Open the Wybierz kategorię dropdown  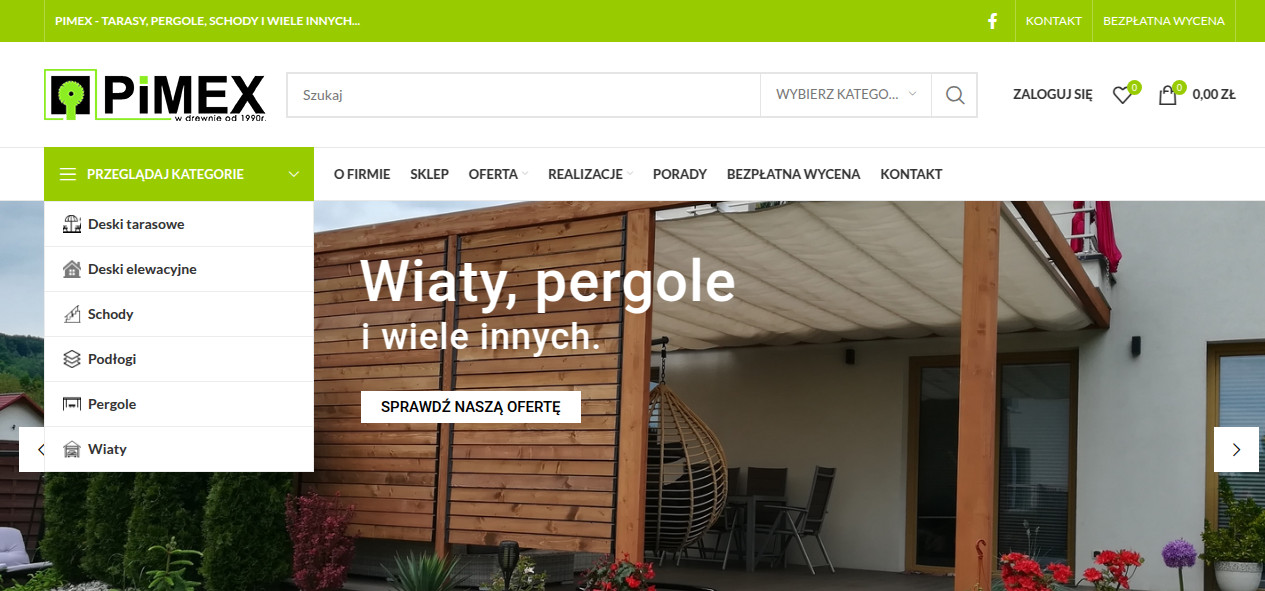tap(846, 95)
